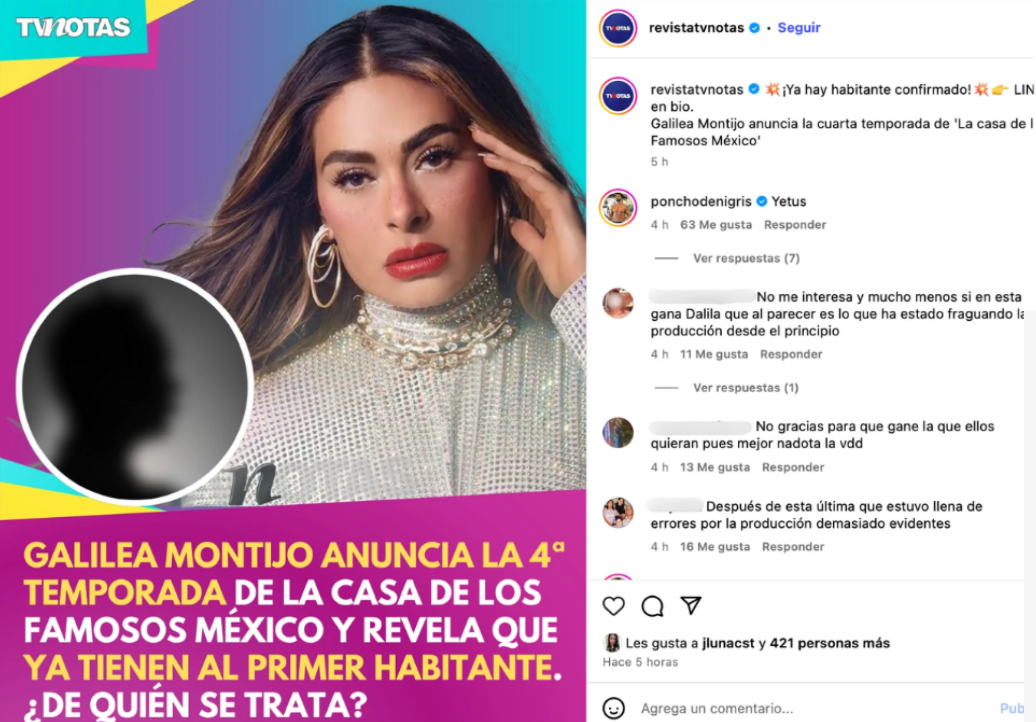Open comments via speech bubble icon

652,606
